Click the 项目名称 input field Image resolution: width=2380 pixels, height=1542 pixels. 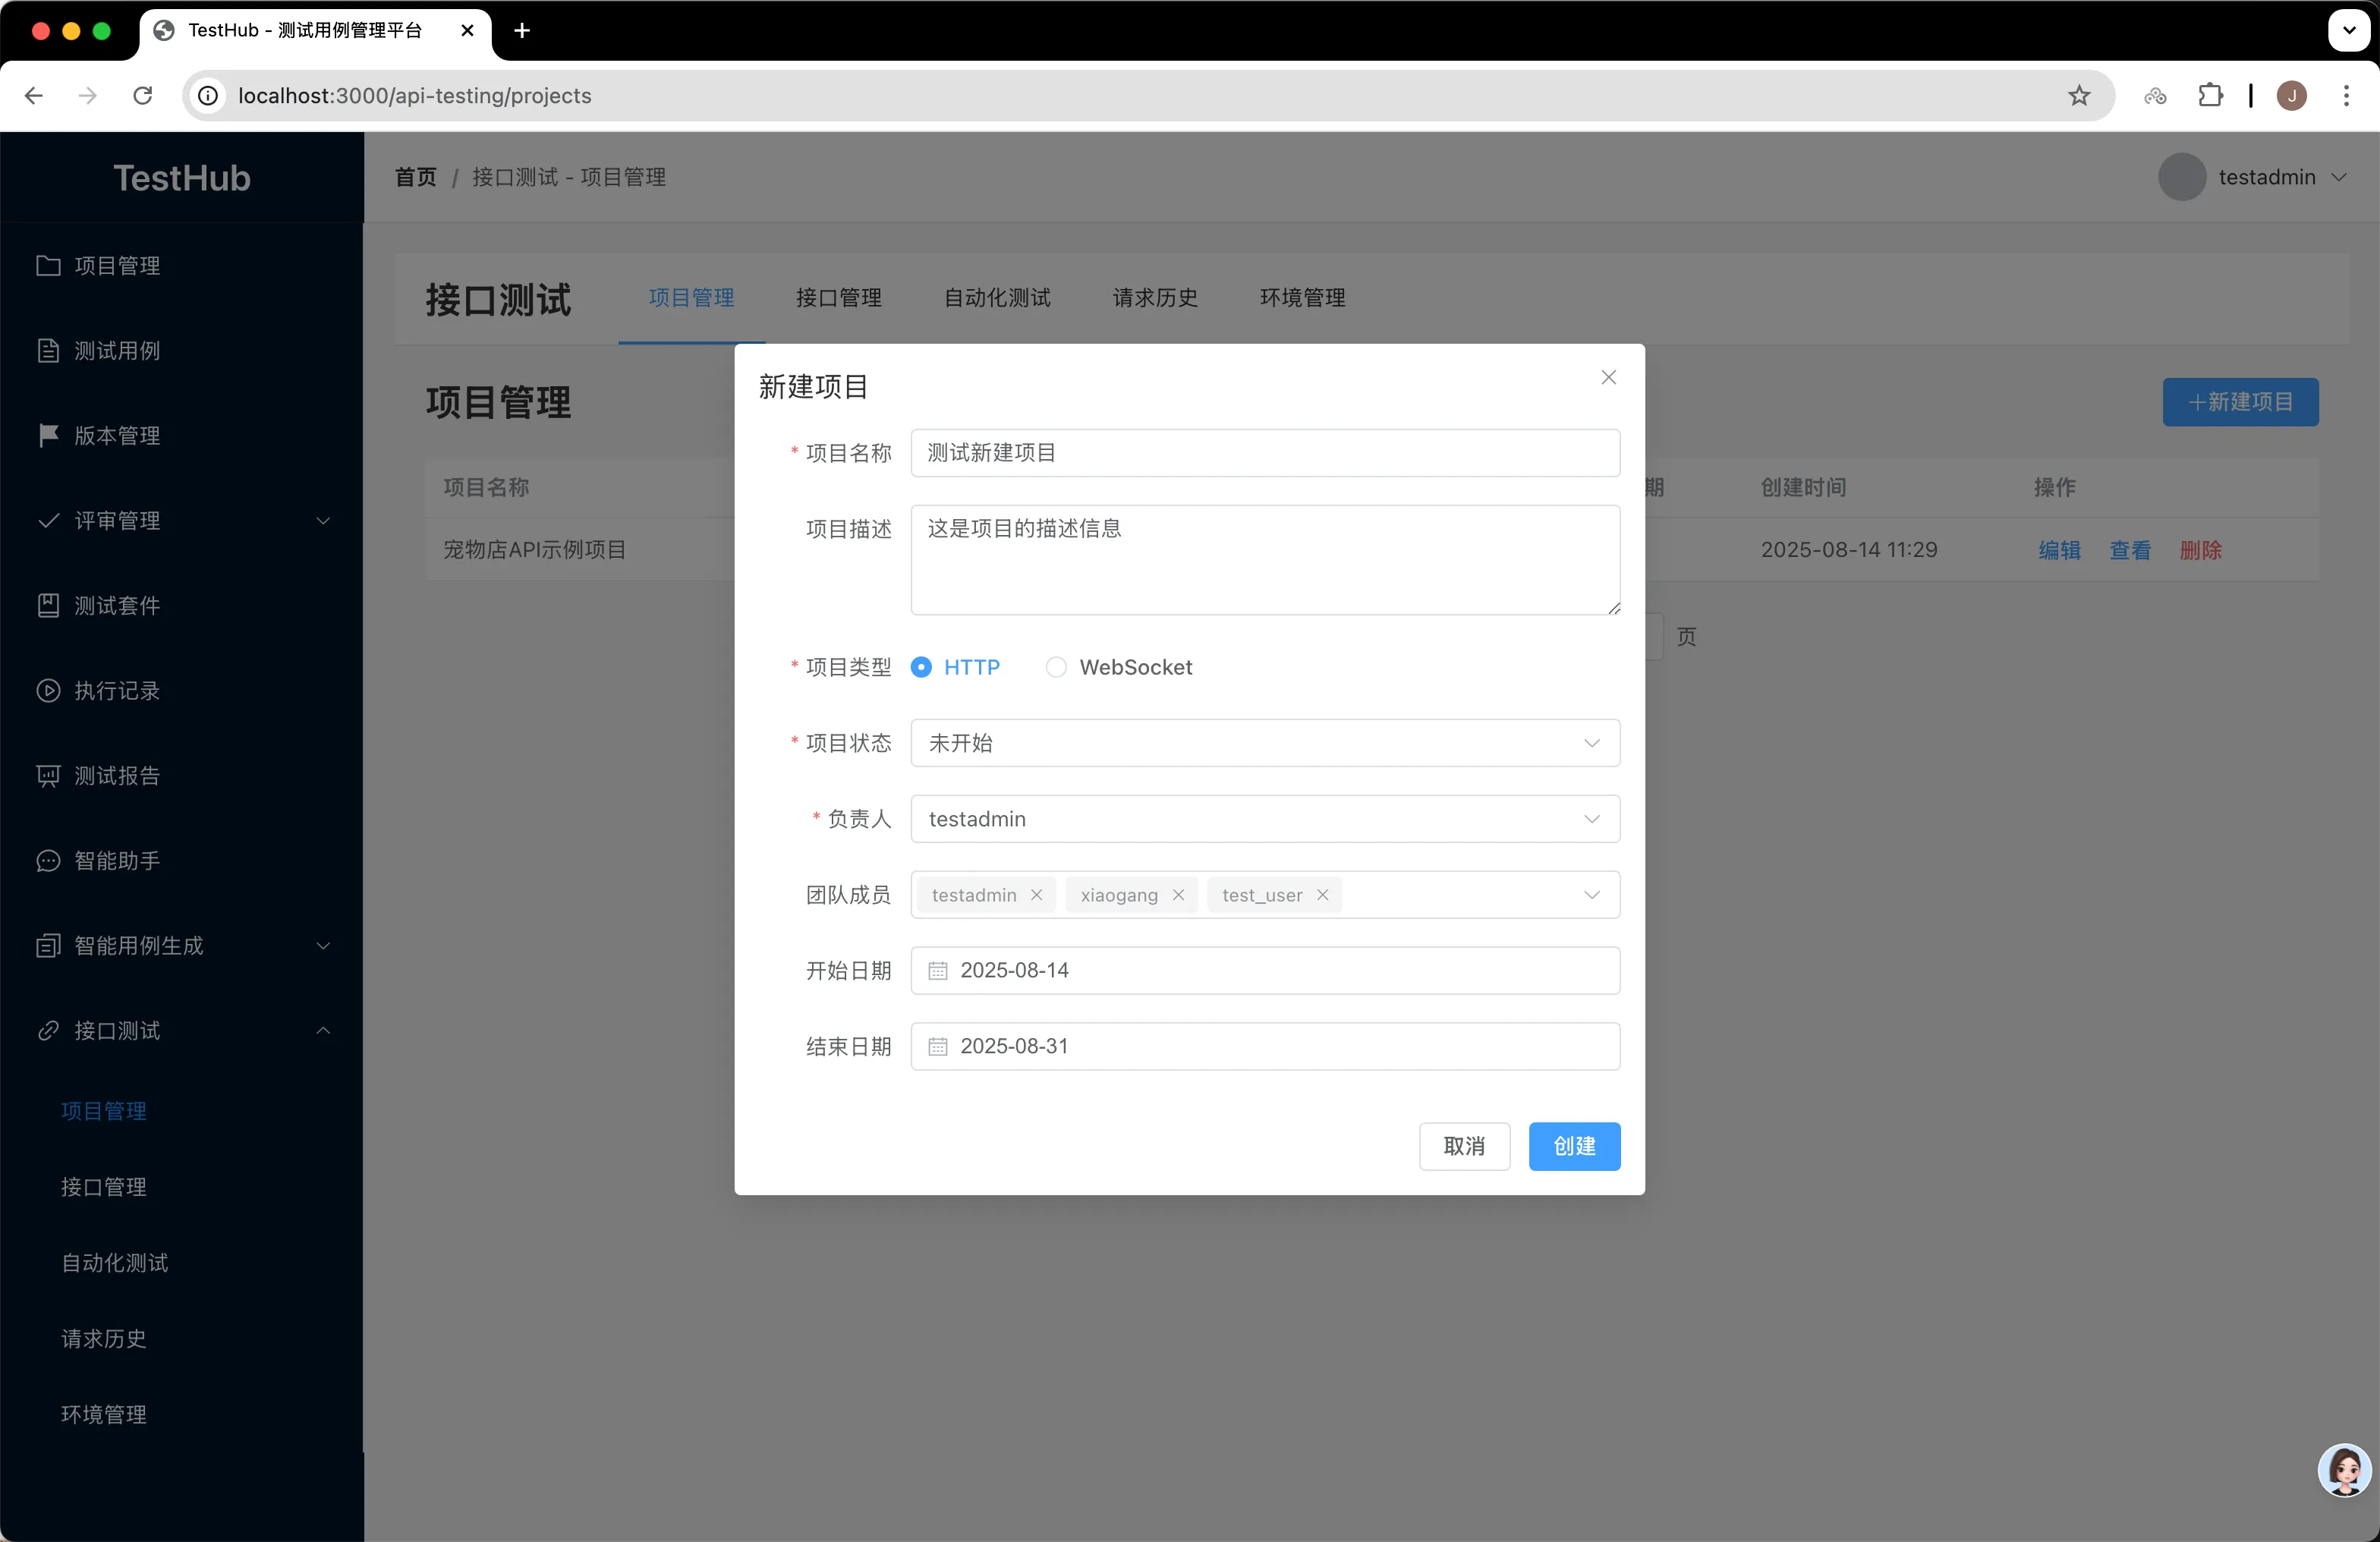[x=1264, y=453]
